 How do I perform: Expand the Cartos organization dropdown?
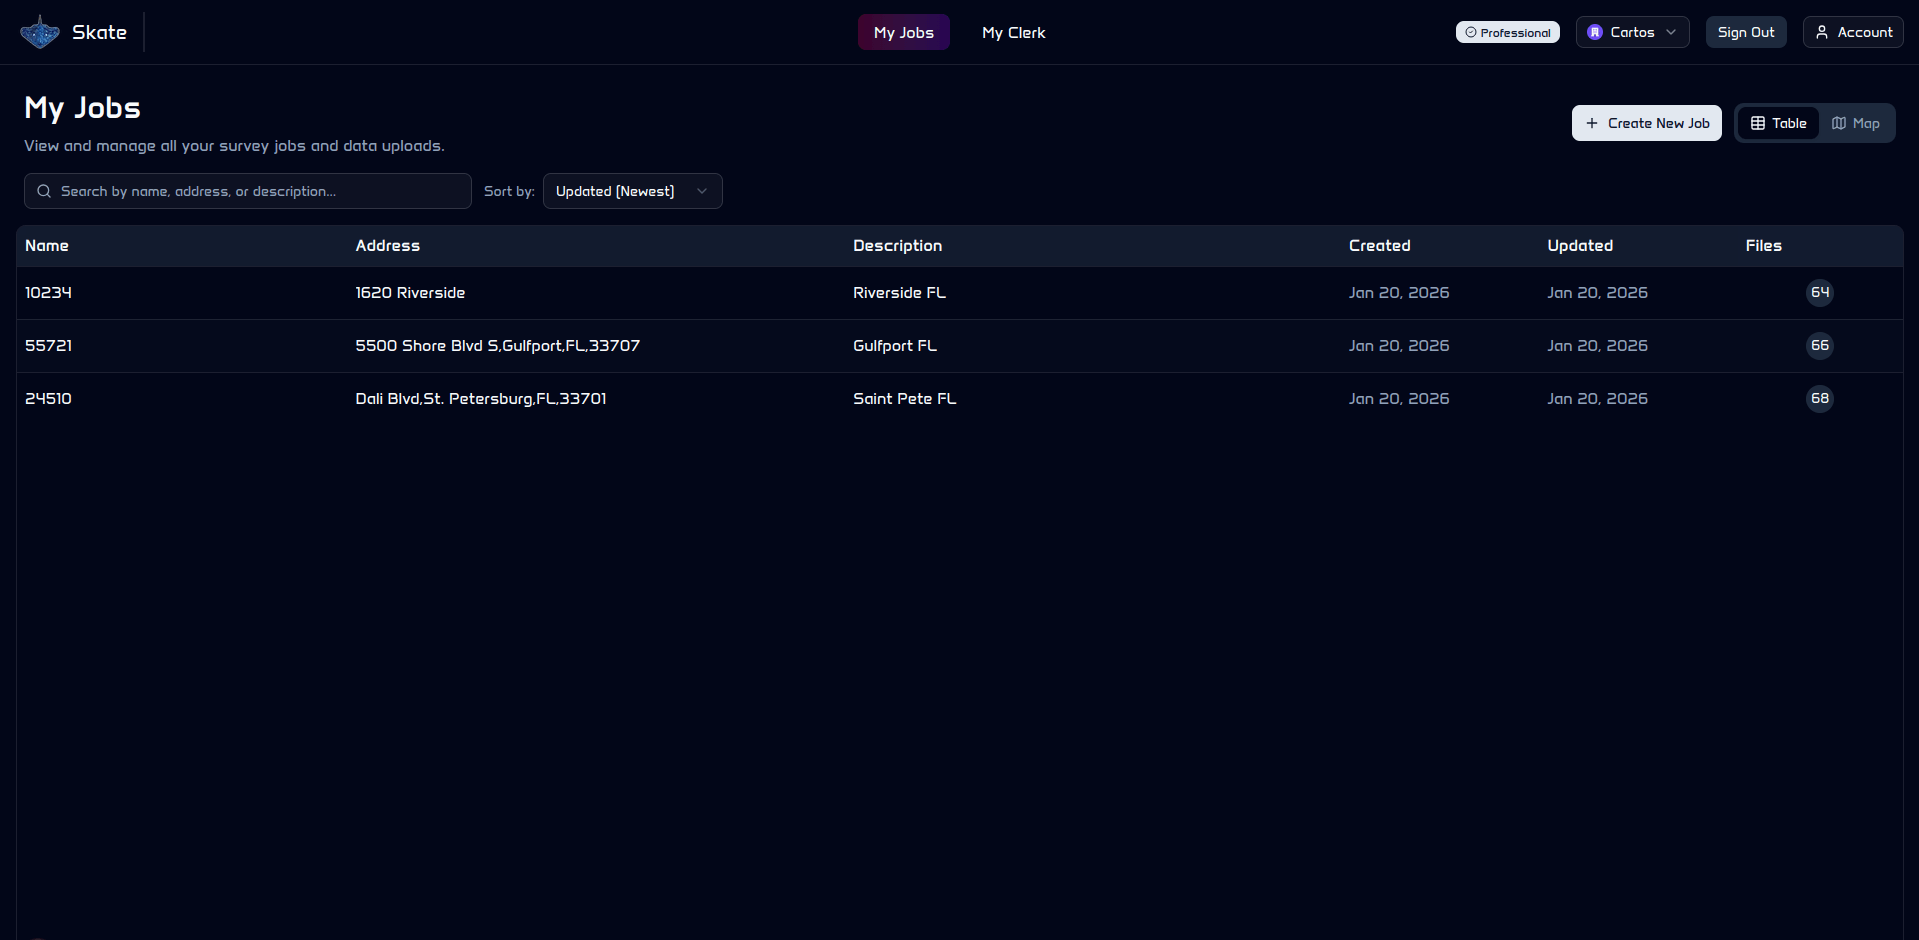[1632, 32]
